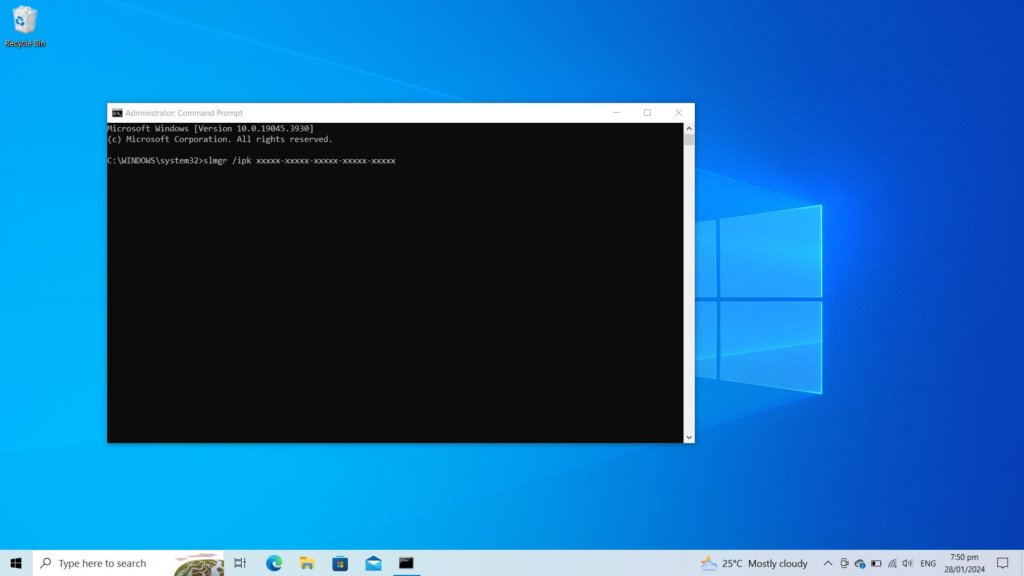Click the OneDrive cloud tray icon
1024x576 pixels.
860,563
